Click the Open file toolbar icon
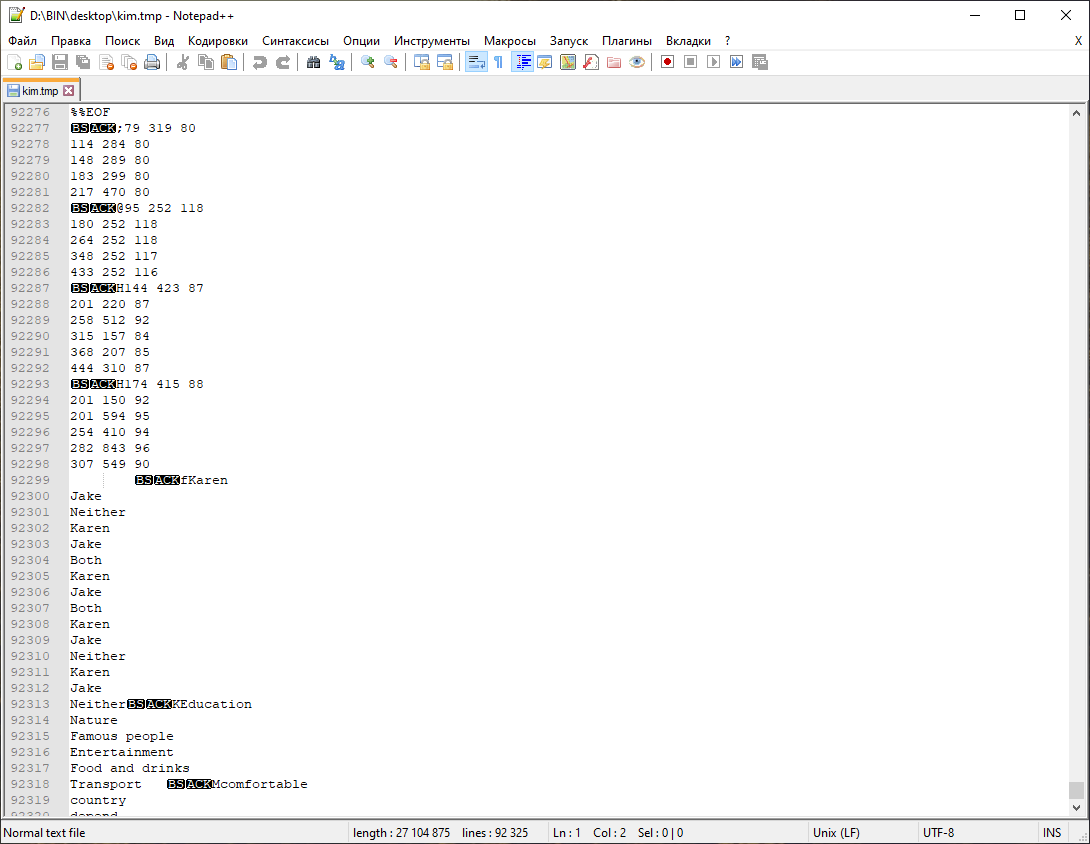 coord(37,63)
